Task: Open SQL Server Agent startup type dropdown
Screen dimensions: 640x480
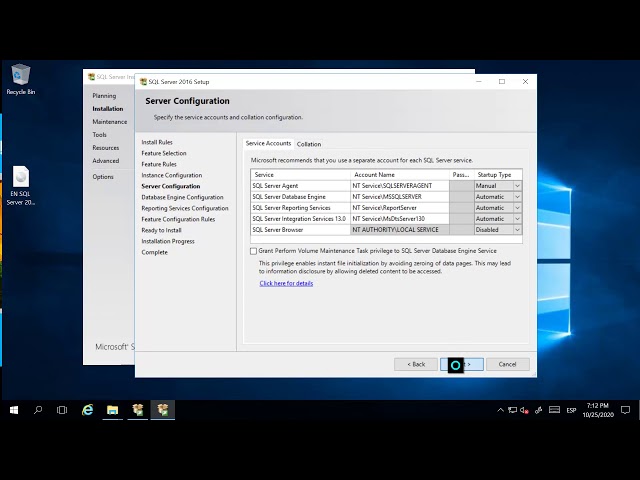Action: [x=517, y=186]
